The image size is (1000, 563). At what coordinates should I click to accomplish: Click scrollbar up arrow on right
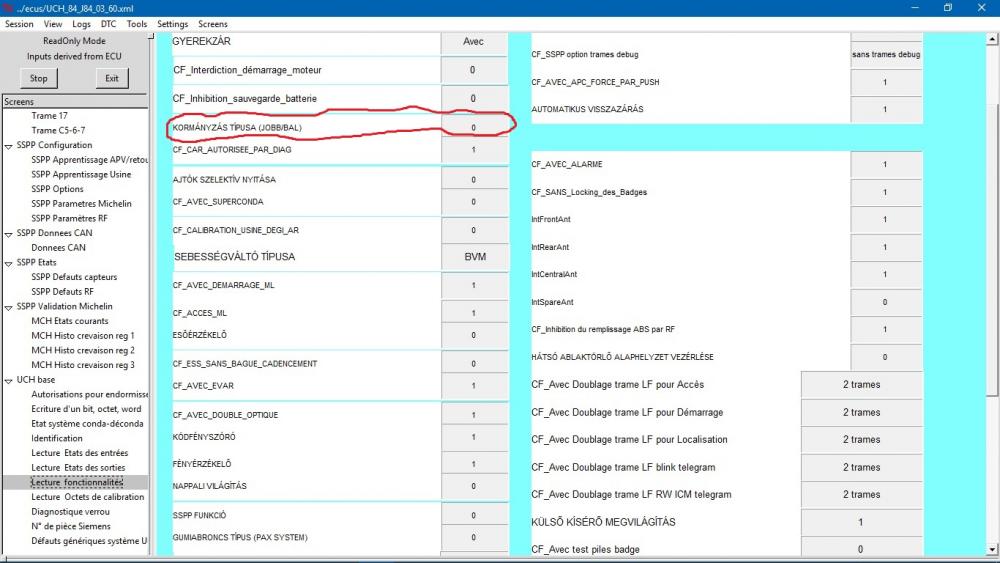point(992,40)
